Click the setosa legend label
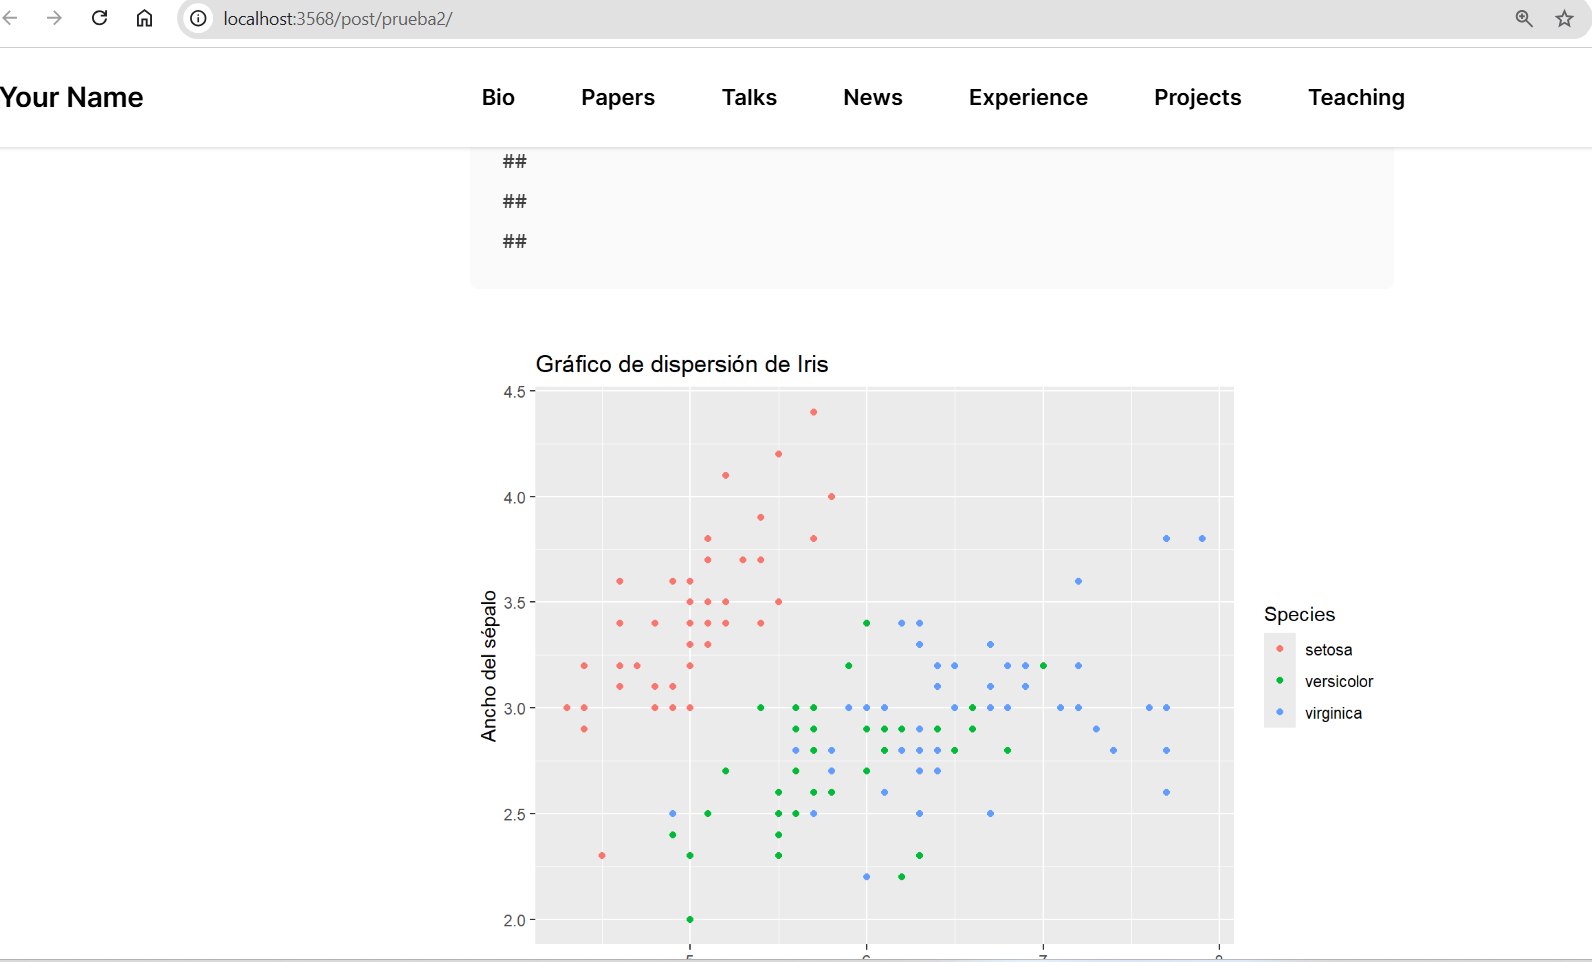The image size is (1592, 962). (1328, 650)
